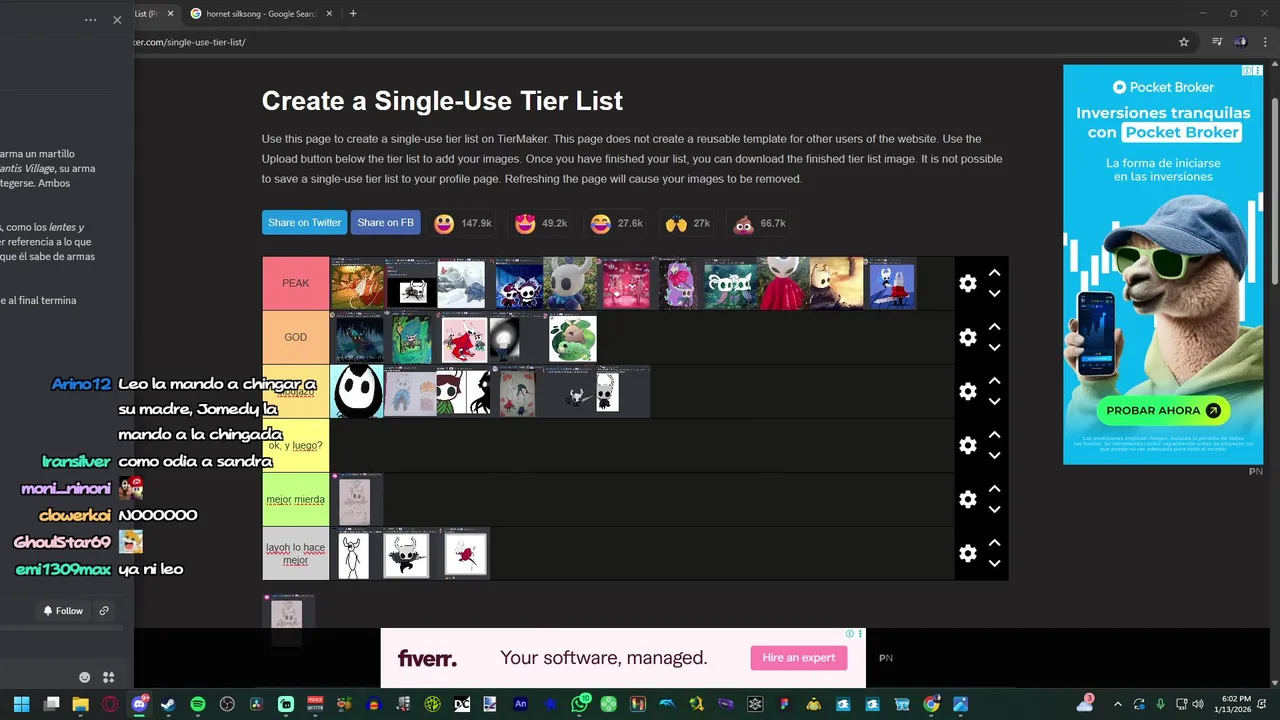Select the orange GOD tier label
Viewport: 1280px width, 720px height.
[x=296, y=337]
